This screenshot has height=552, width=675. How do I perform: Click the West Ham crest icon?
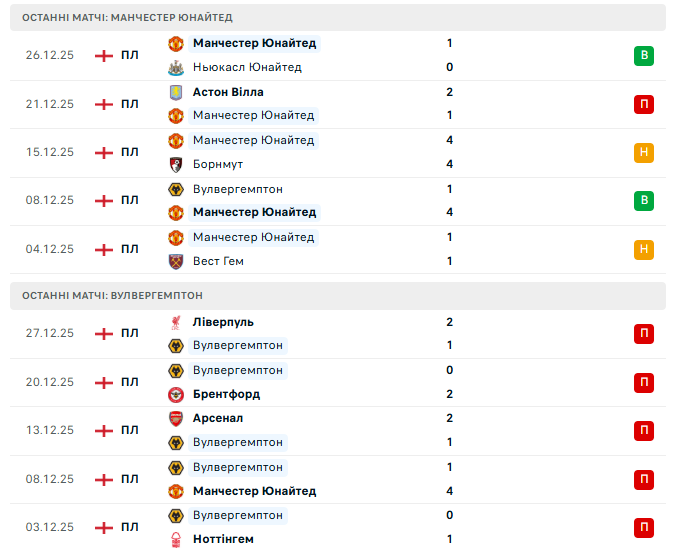point(176,262)
